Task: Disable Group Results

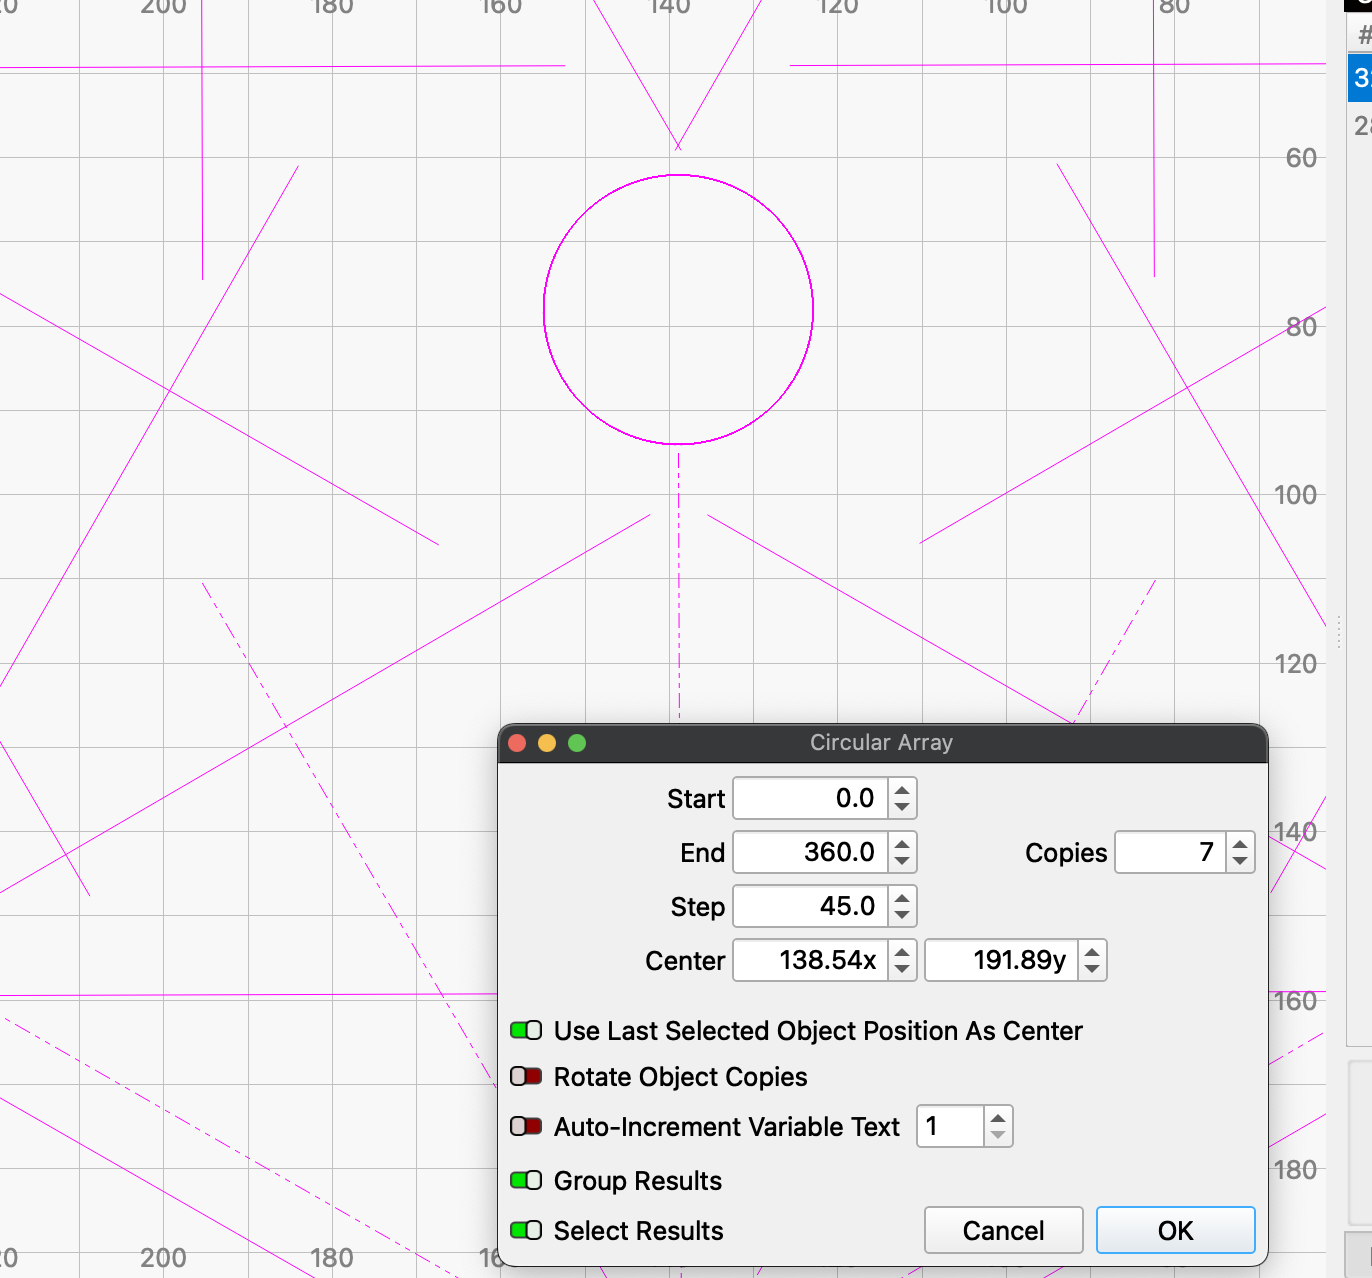Action: pos(527,1181)
